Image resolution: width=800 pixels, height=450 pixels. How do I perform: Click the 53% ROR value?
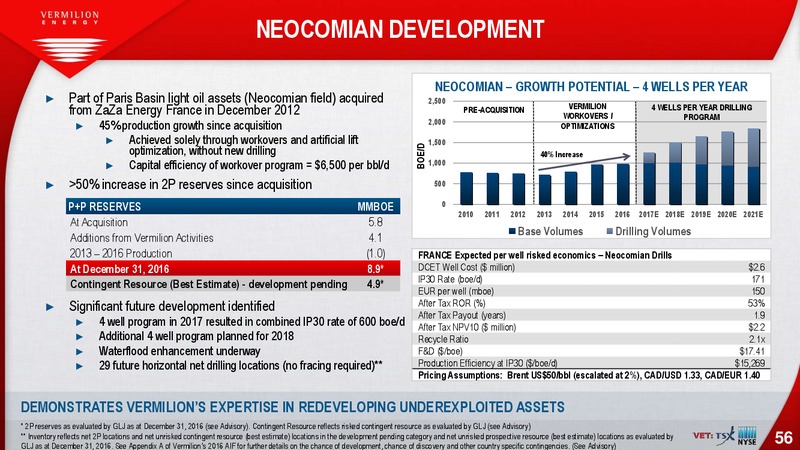pyautogui.click(x=756, y=304)
